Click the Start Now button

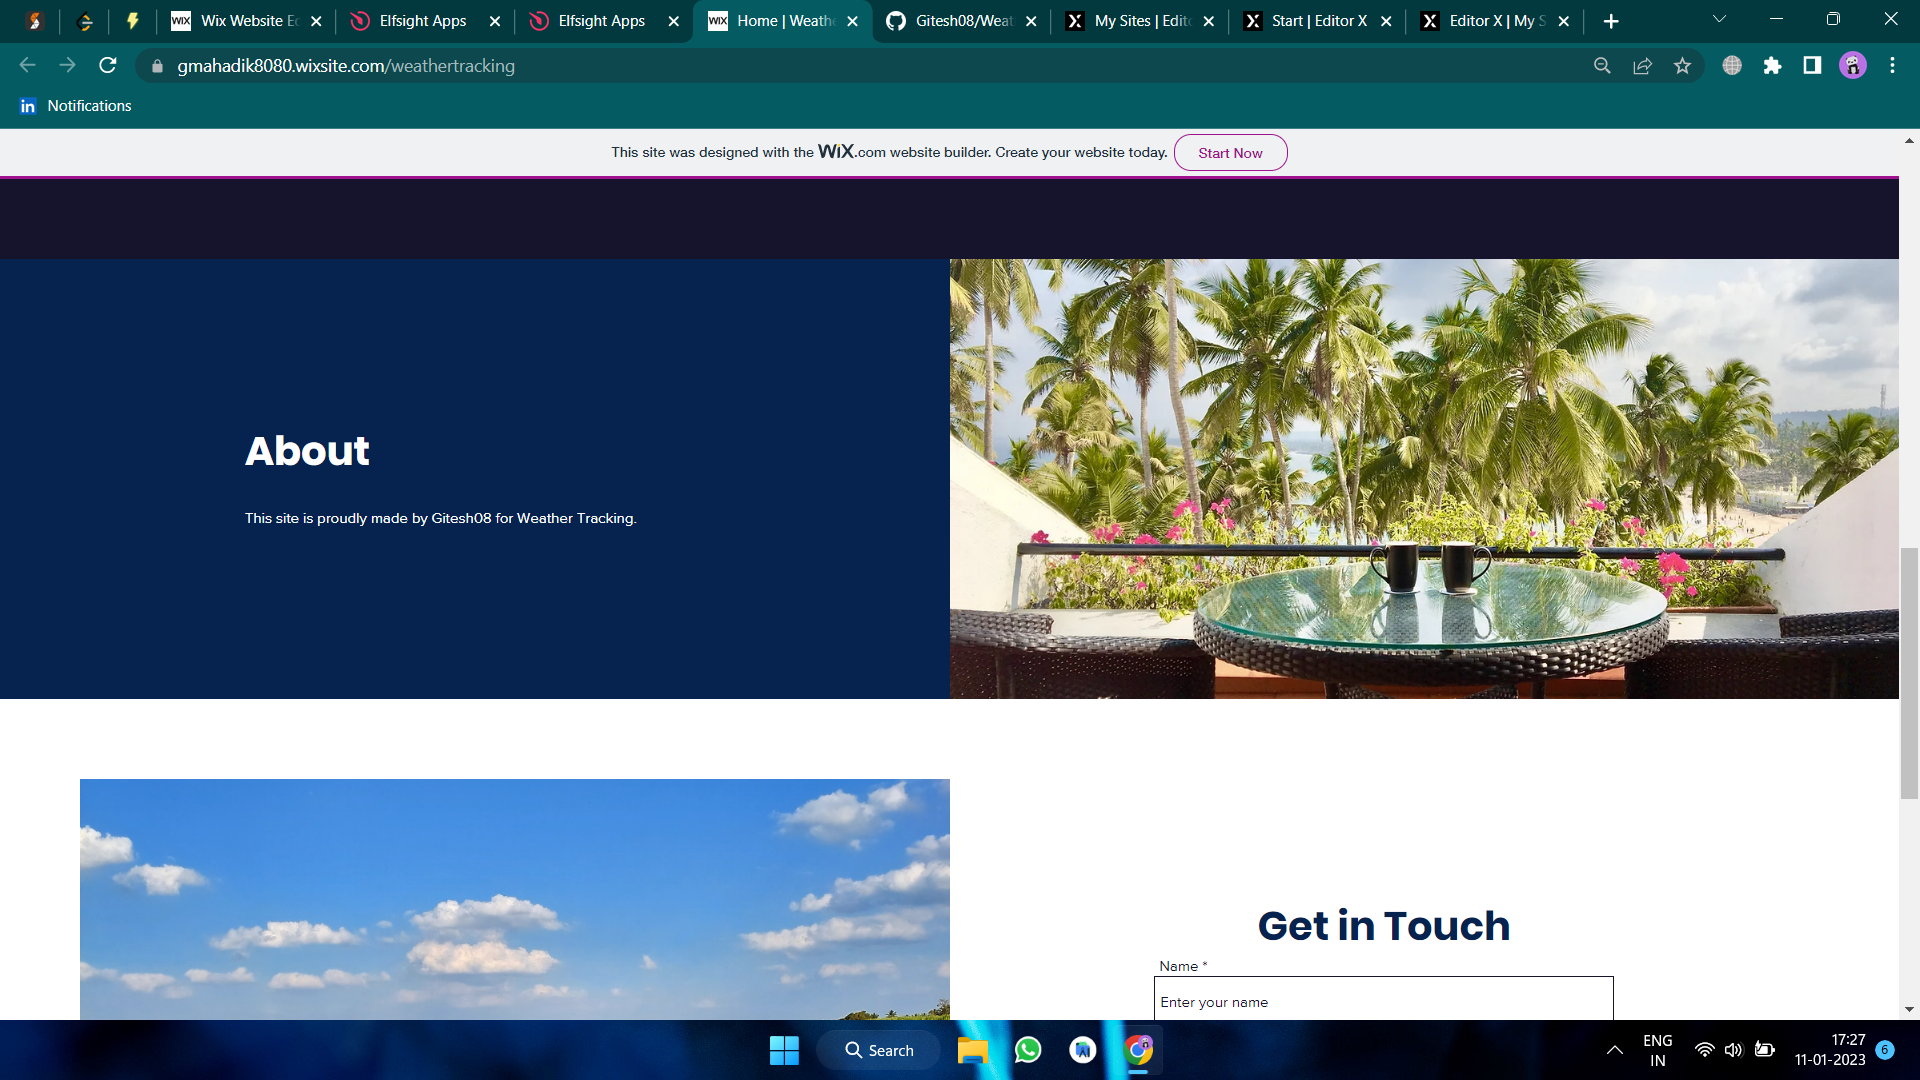1230,153
